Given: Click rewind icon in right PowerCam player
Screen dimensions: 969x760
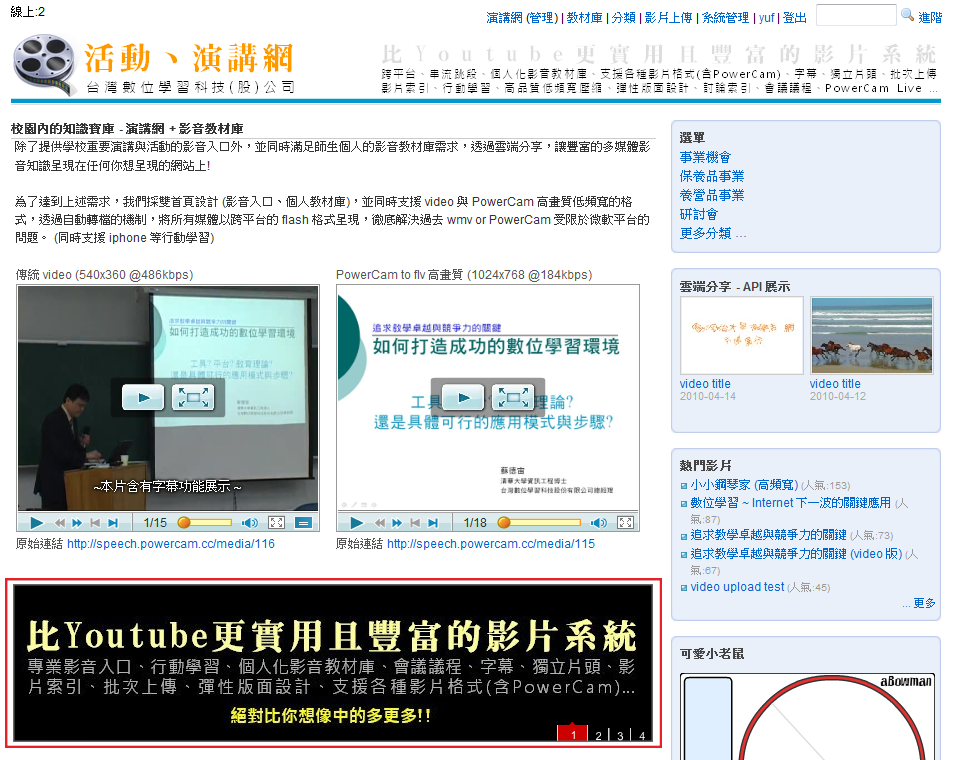Looking at the screenshot, I should 378,522.
